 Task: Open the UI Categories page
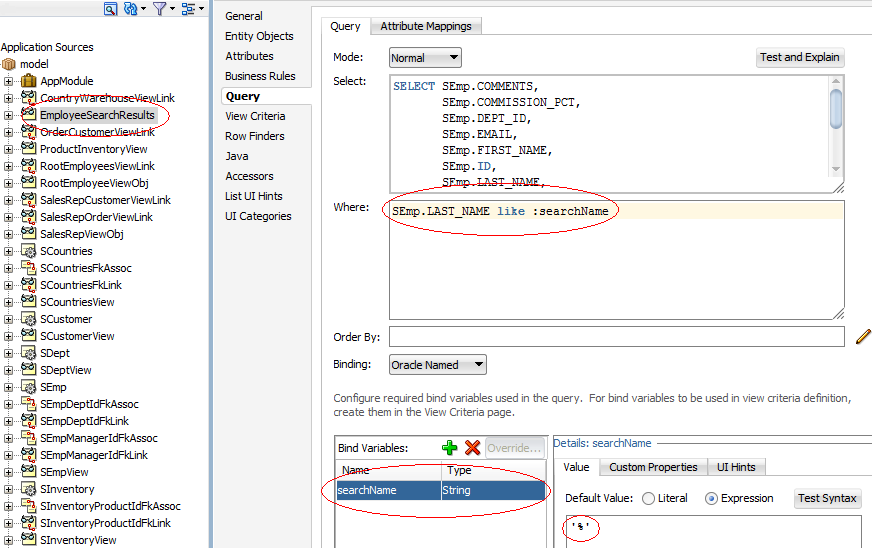tap(258, 216)
